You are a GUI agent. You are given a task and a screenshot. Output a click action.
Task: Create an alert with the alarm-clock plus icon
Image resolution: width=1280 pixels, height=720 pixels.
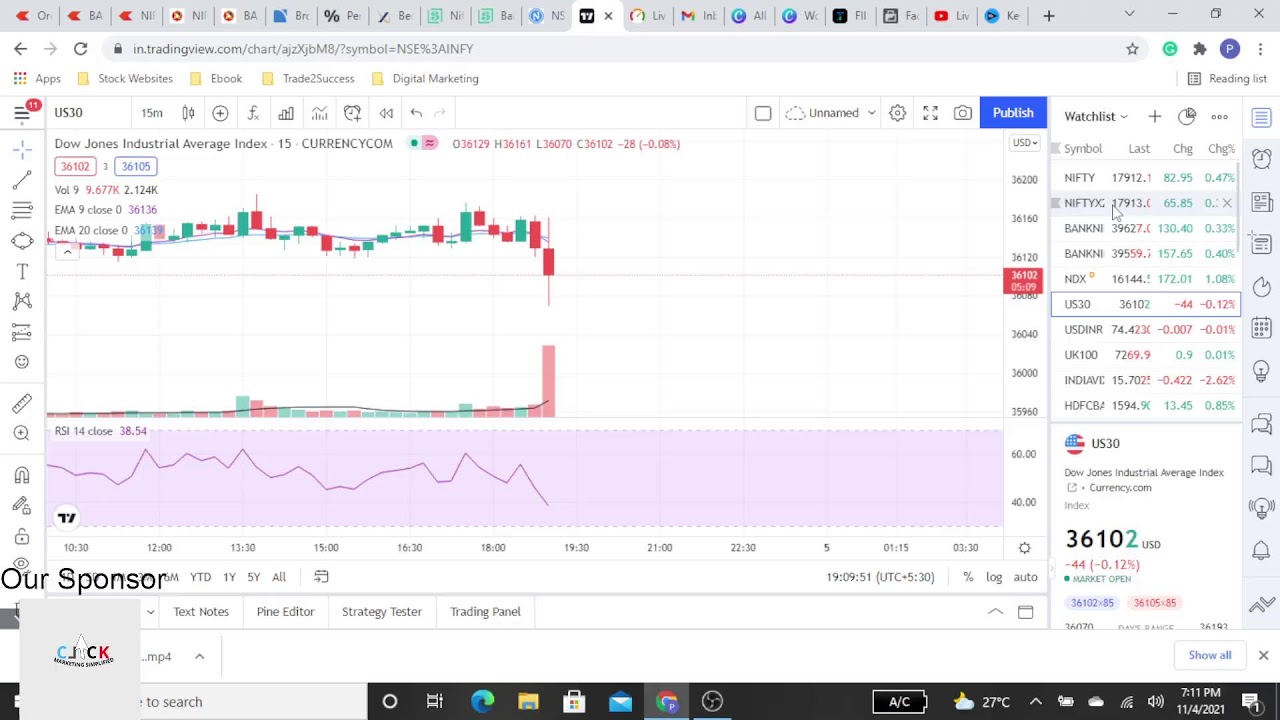click(352, 113)
